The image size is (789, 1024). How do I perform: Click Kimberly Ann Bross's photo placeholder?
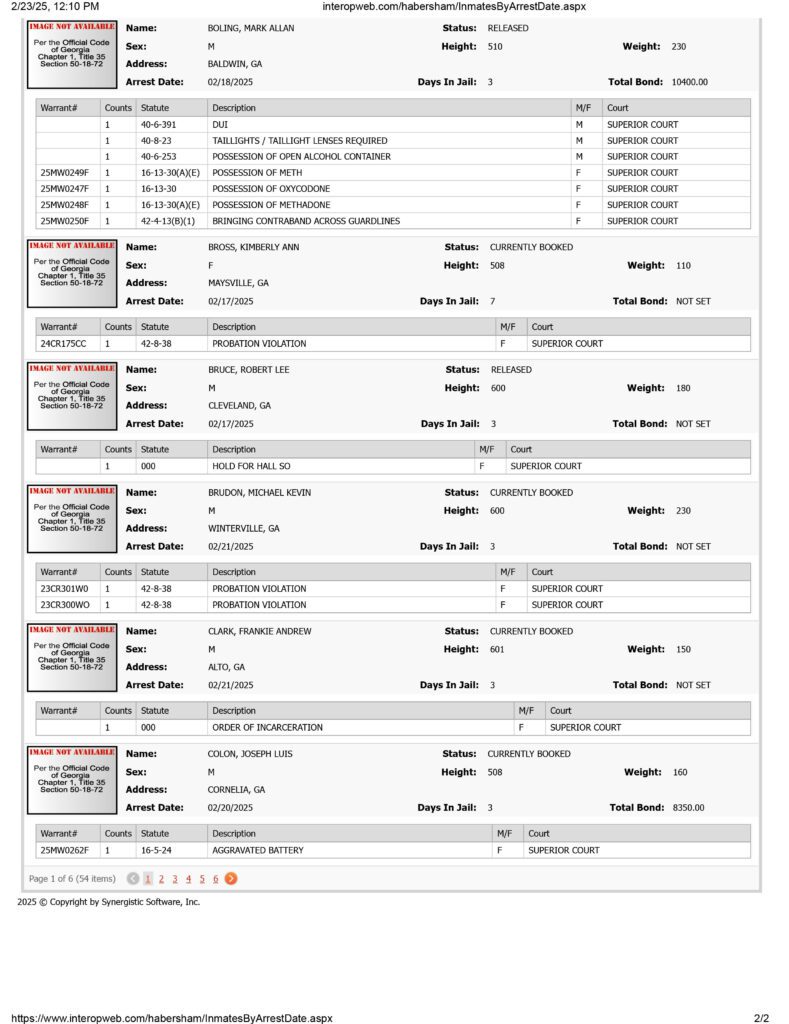(x=72, y=274)
